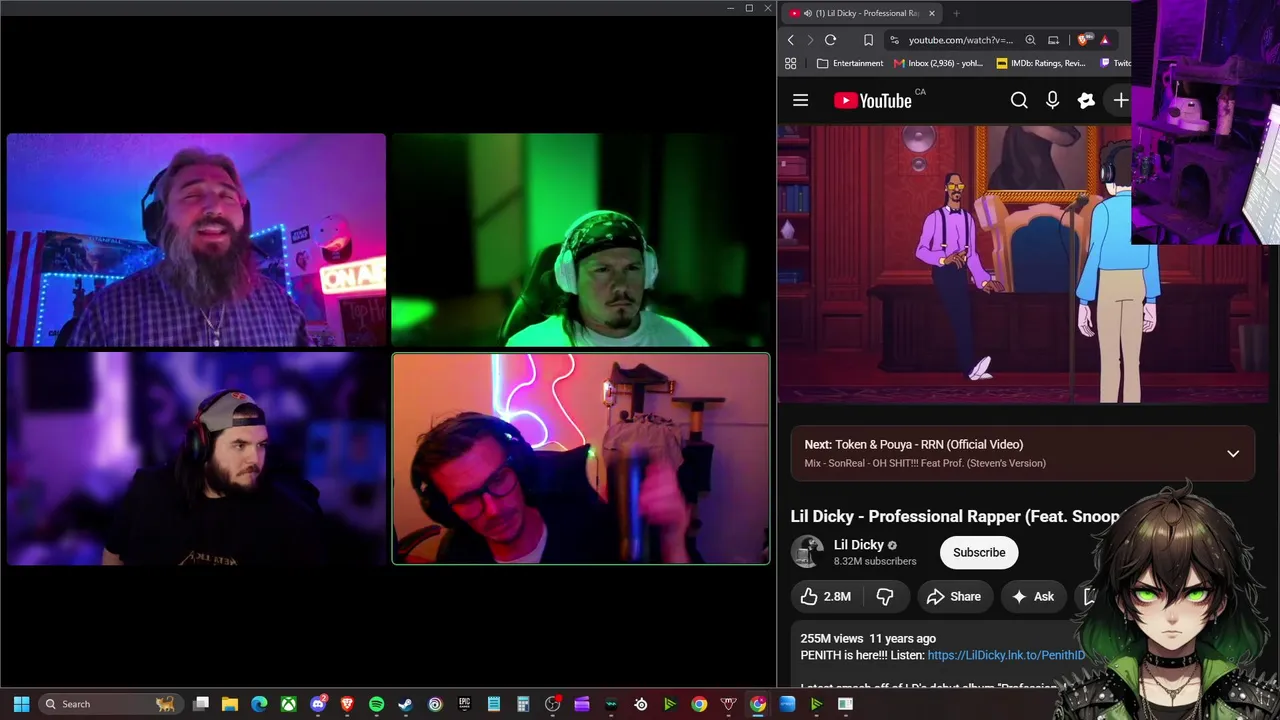
Task: Open Calculator from the taskbar
Action: click(523, 704)
